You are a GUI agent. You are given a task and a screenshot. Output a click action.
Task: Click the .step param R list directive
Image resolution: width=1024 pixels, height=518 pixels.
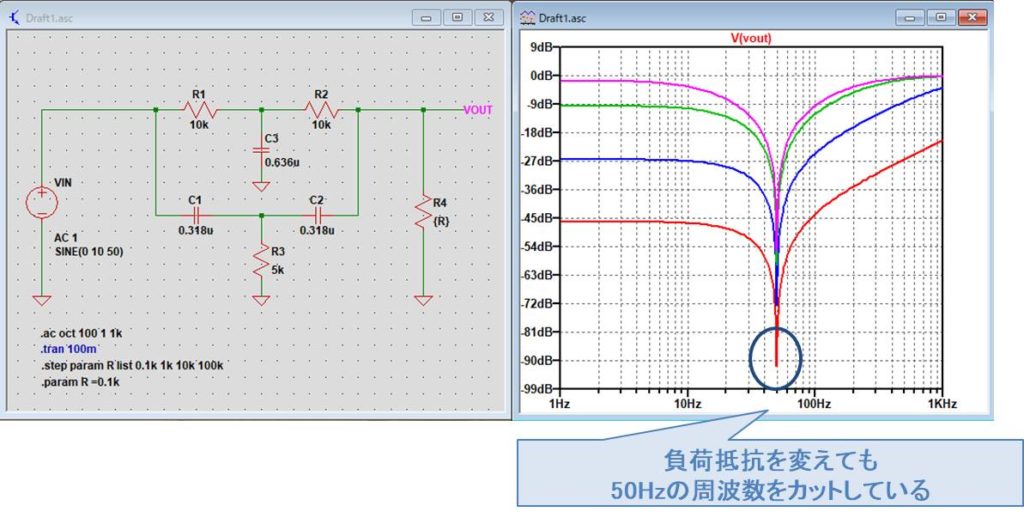tap(131, 366)
